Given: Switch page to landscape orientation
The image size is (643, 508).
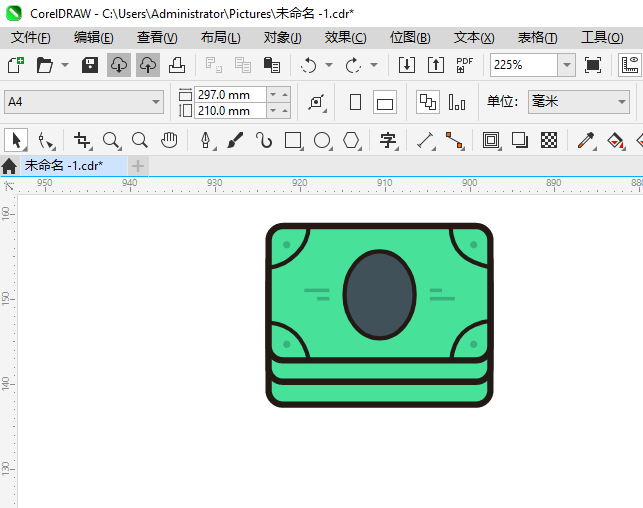Looking at the screenshot, I should tap(385, 102).
